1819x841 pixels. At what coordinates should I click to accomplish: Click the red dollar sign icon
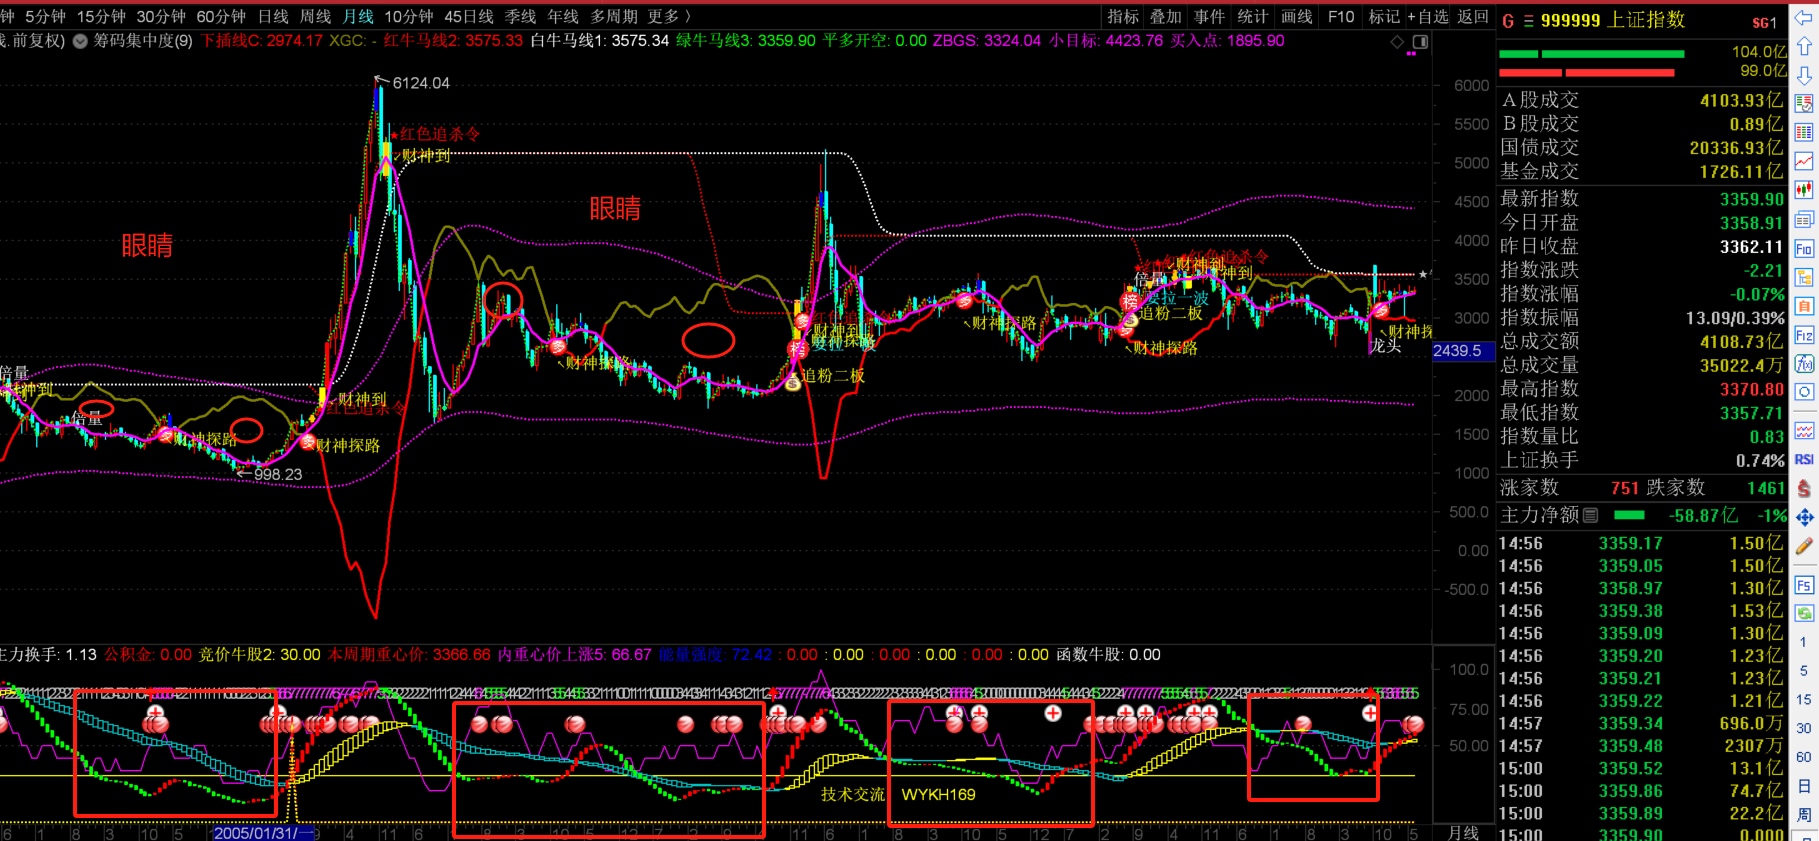pos(1804,488)
